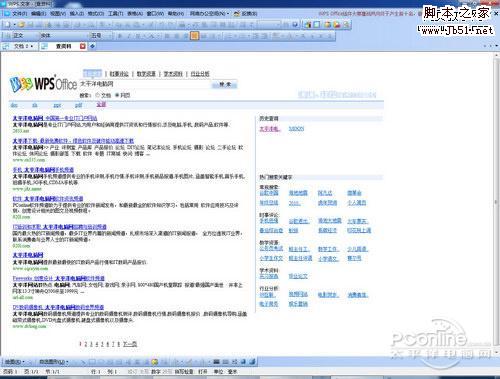This screenshot has height=379, width=500.
Task: Click the line style icon in drawing toolbar
Action: [x=216, y=362]
